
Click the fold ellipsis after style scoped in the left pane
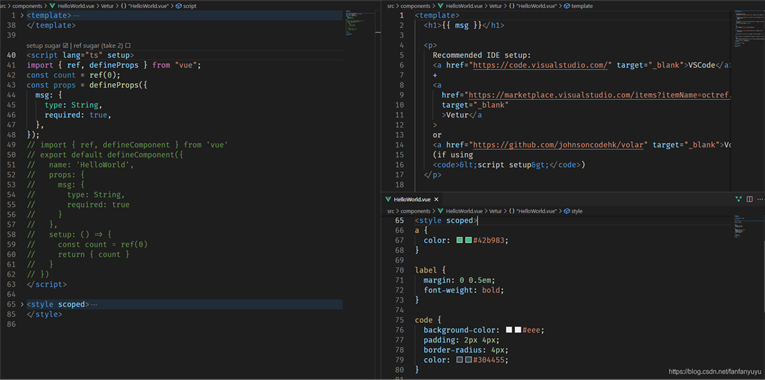pyautogui.click(x=94, y=304)
